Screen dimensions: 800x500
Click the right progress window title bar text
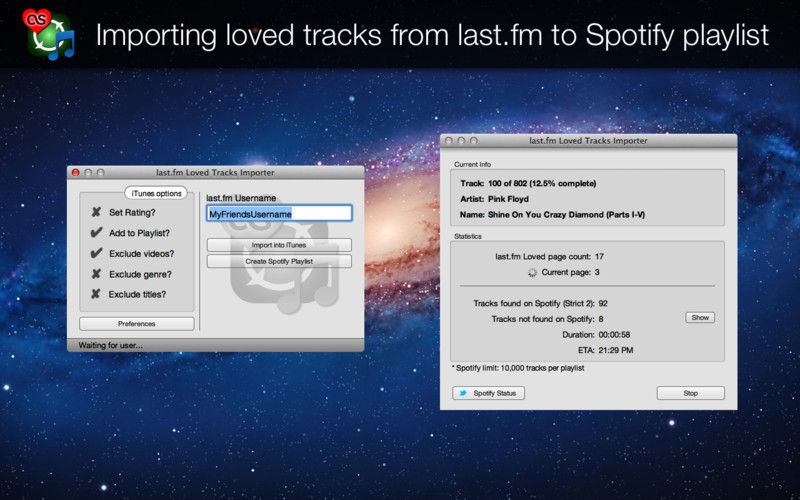coord(588,141)
